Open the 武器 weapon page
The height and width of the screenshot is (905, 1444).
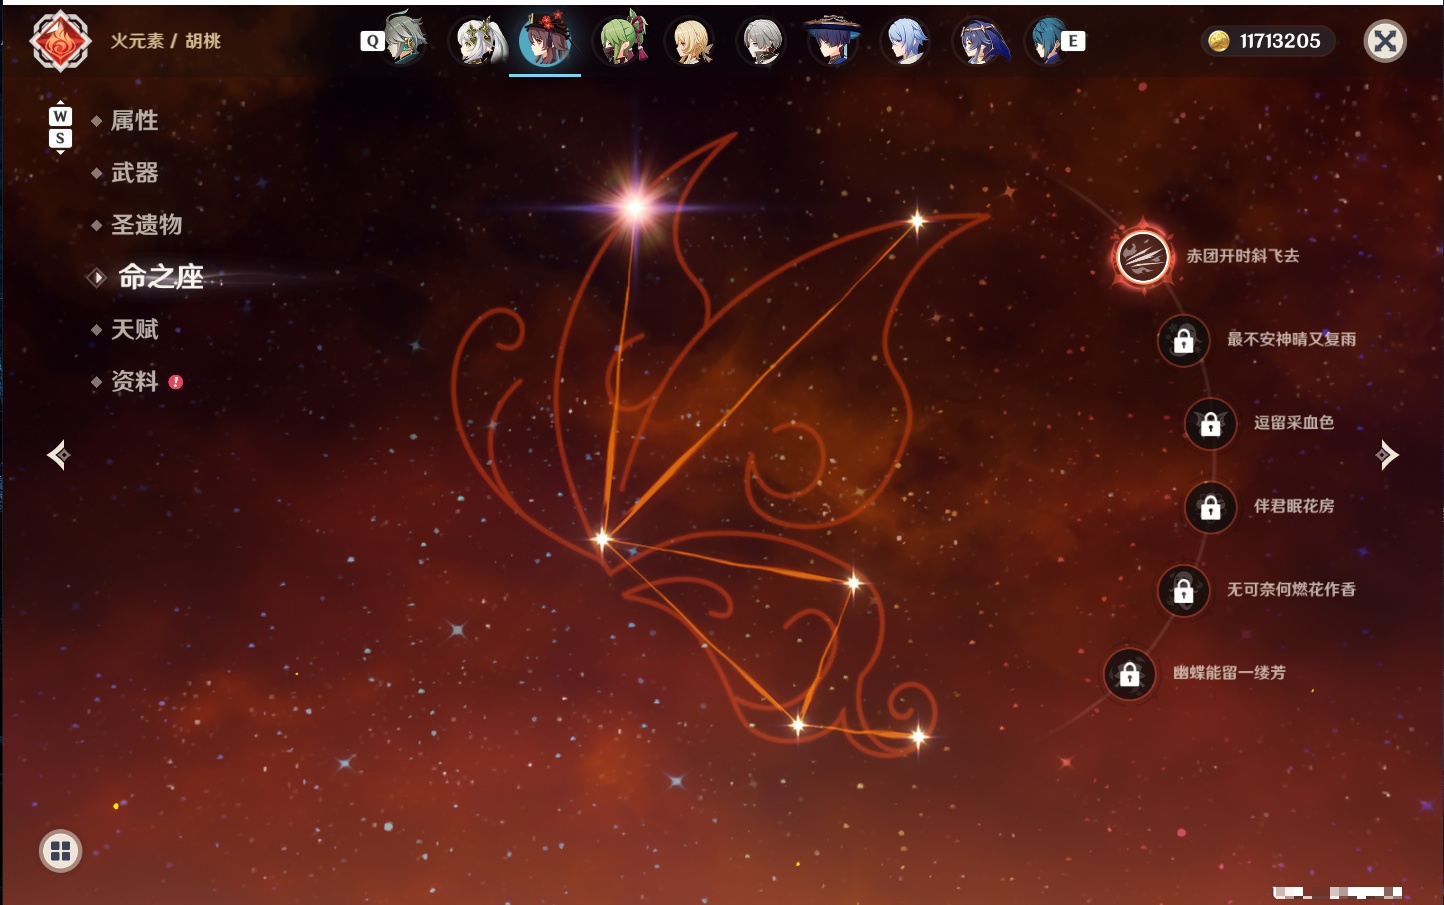(134, 173)
